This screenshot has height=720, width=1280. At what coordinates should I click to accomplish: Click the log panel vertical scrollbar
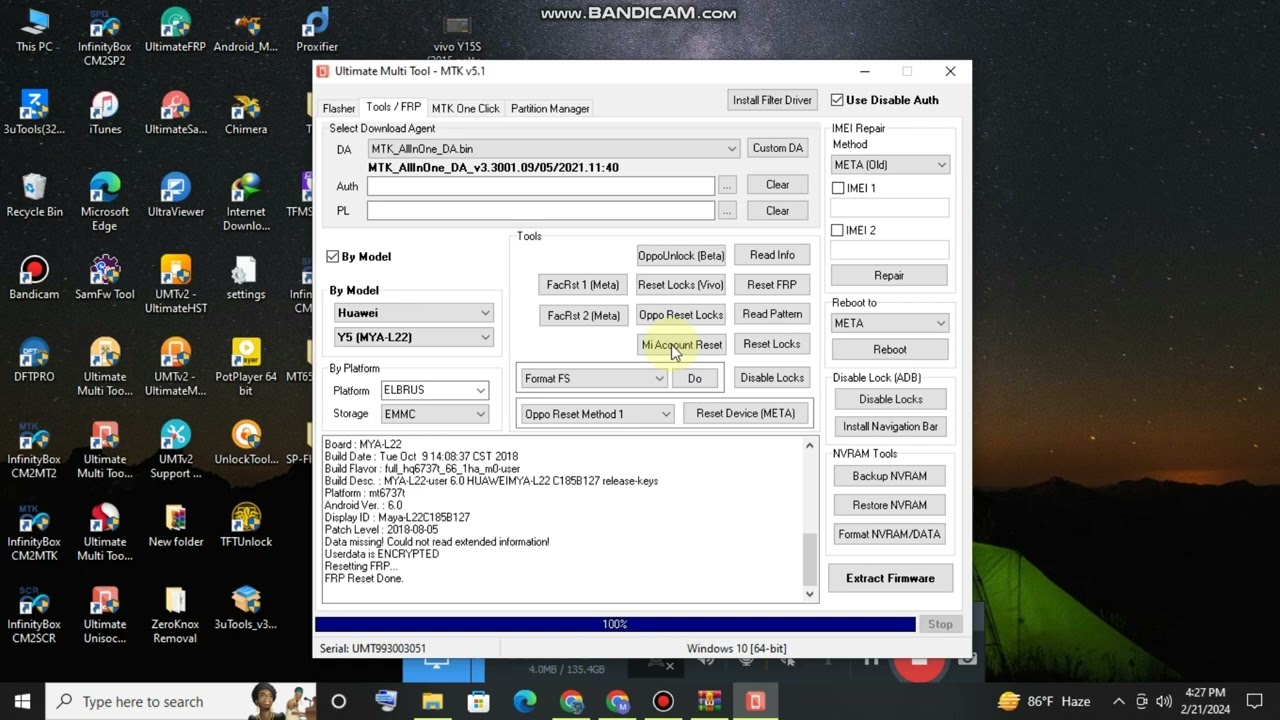click(x=810, y=519)
